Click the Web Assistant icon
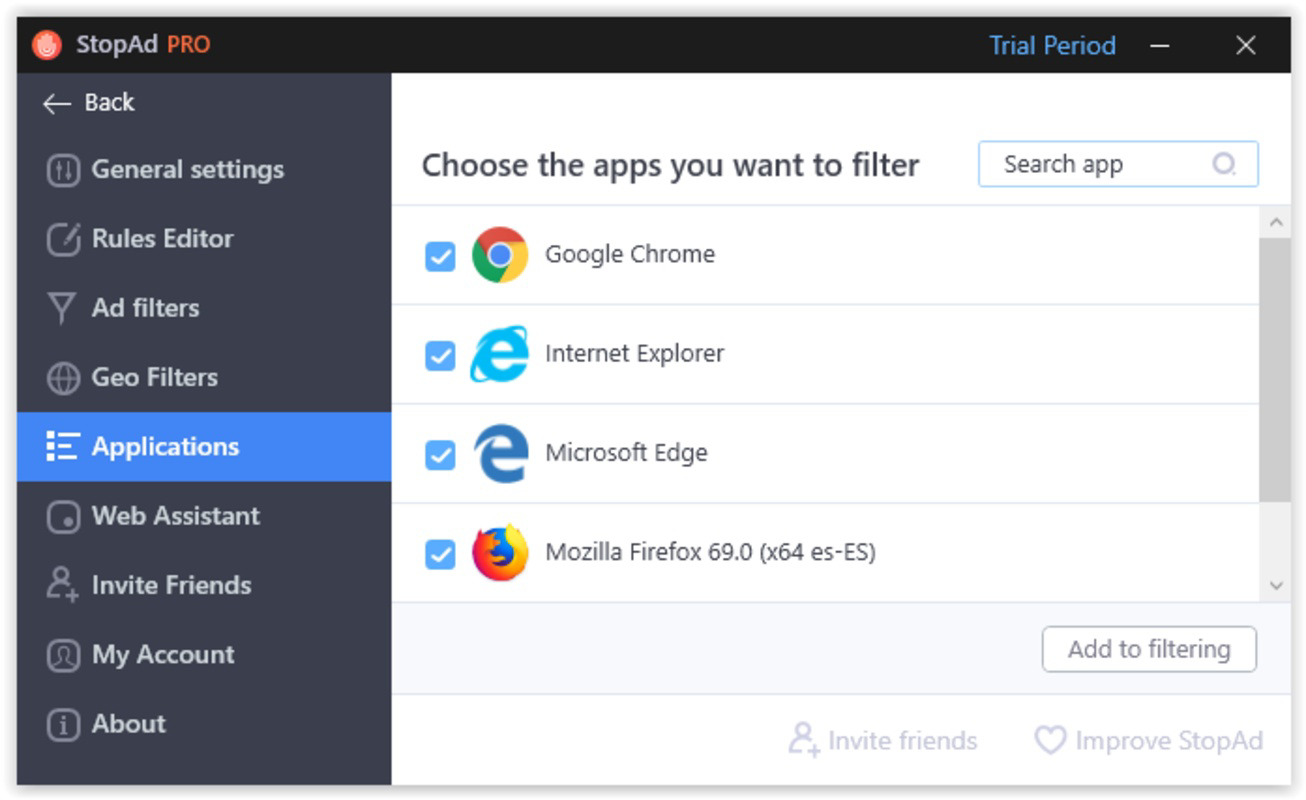The height and width of the screenshot is (800, 1306). tap(63, 517)
